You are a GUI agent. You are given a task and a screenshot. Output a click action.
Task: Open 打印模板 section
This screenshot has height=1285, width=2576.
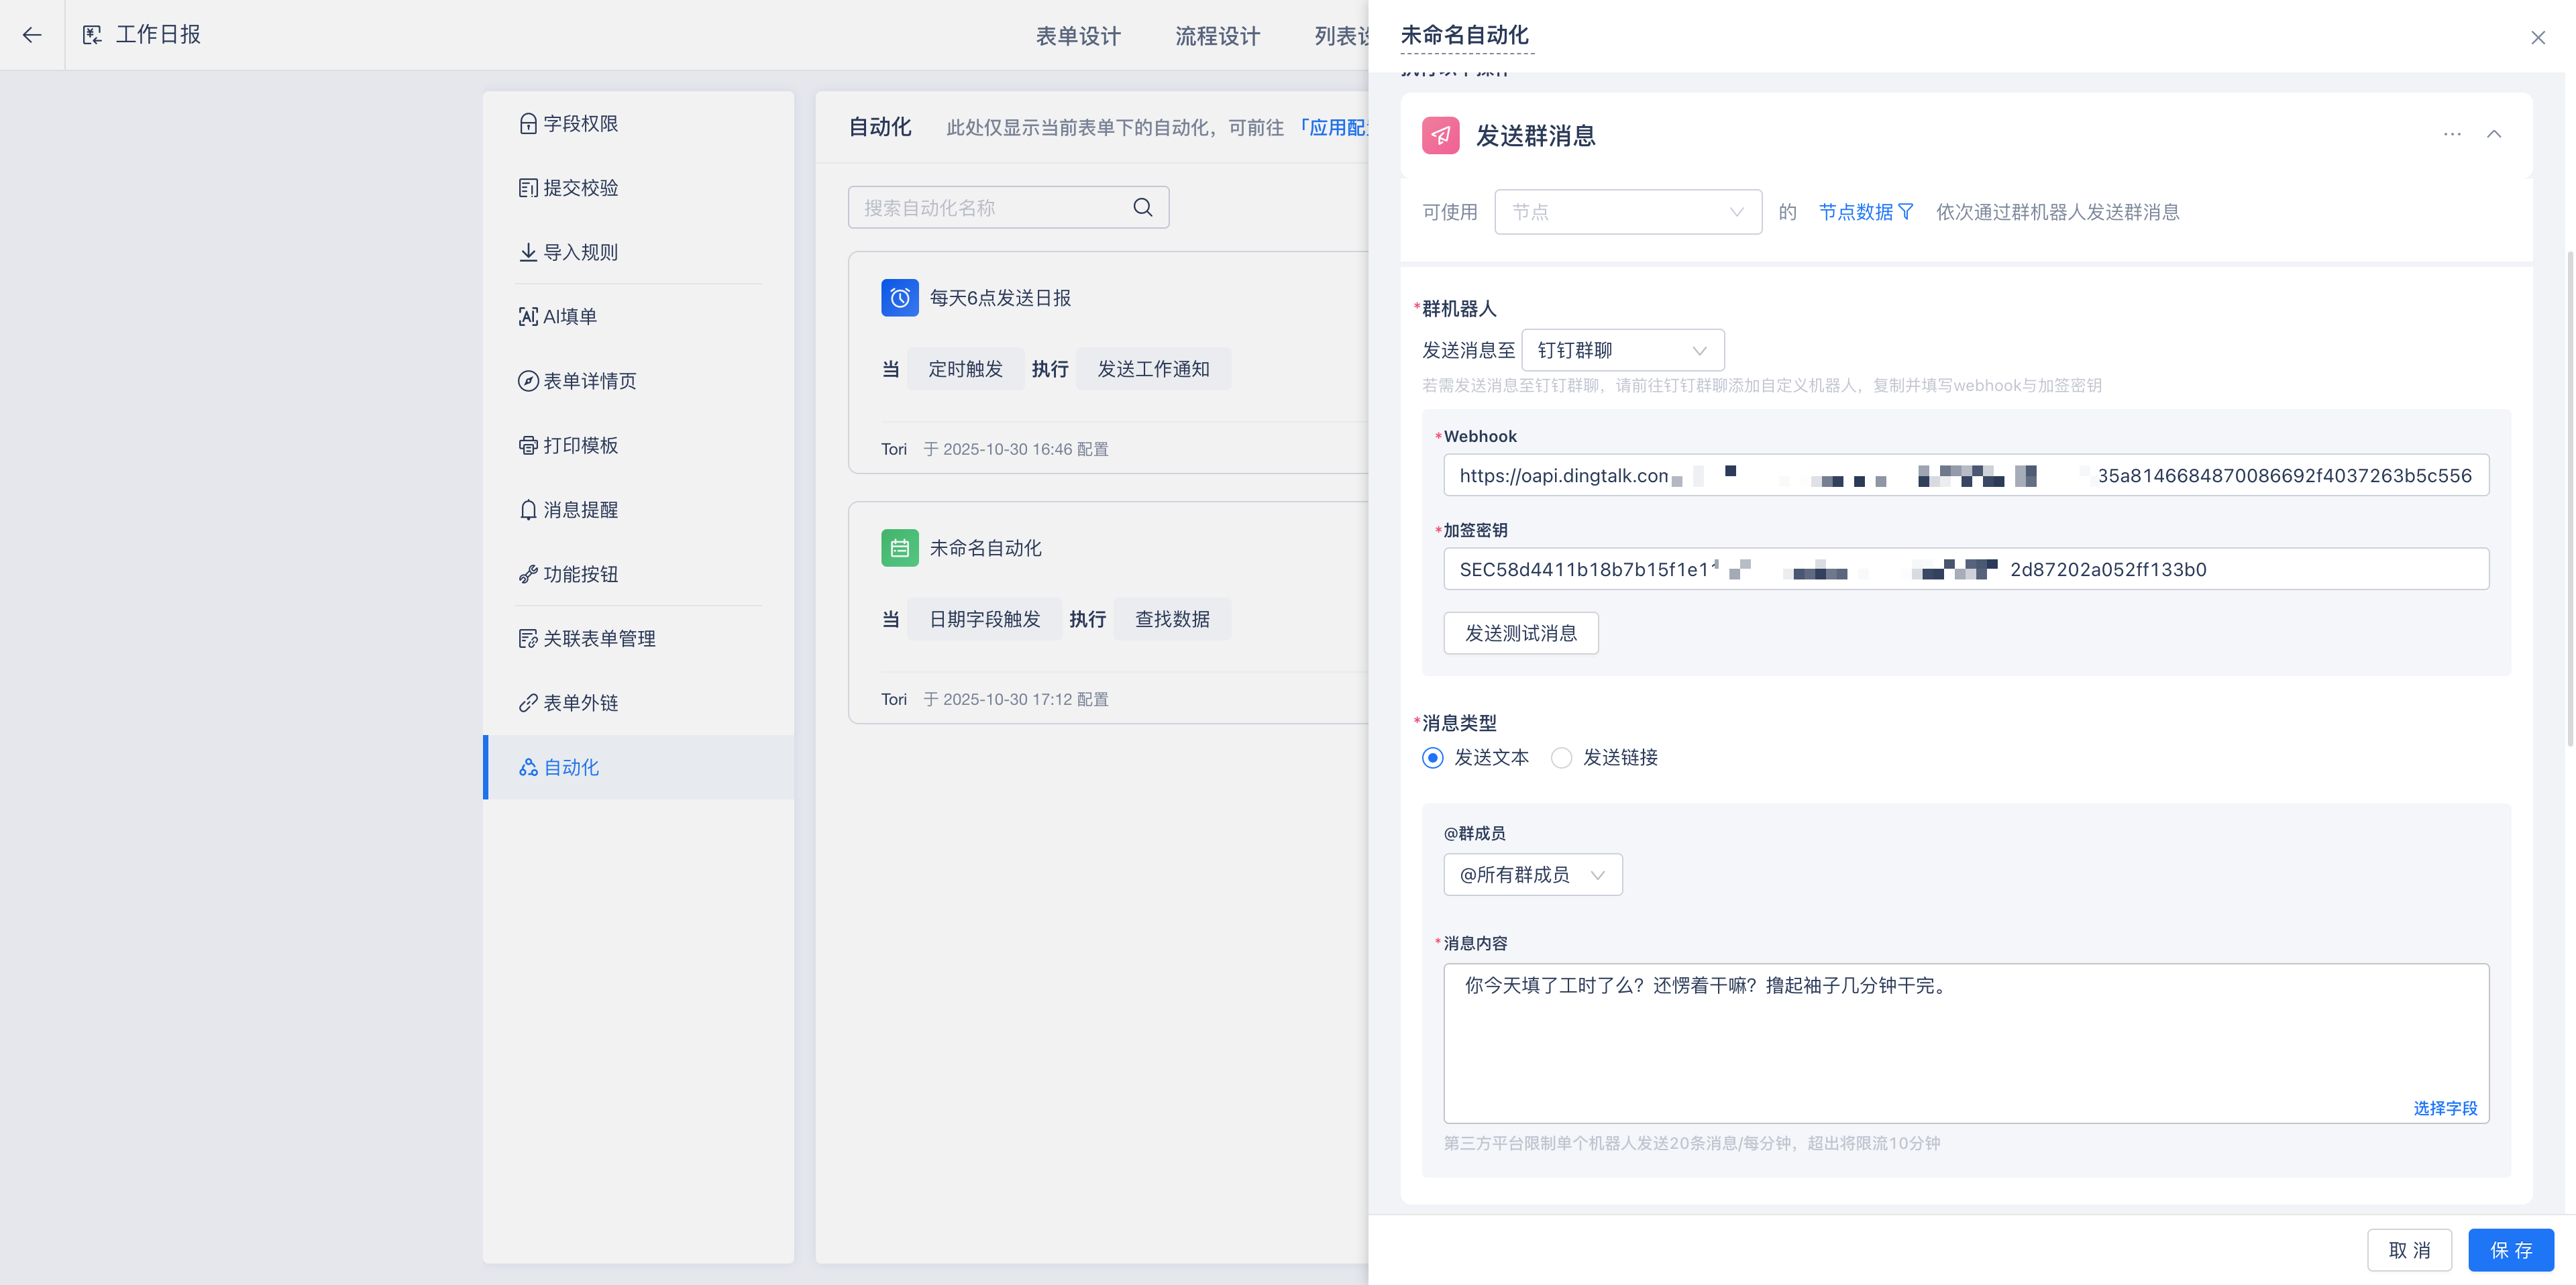coord(638,445)
